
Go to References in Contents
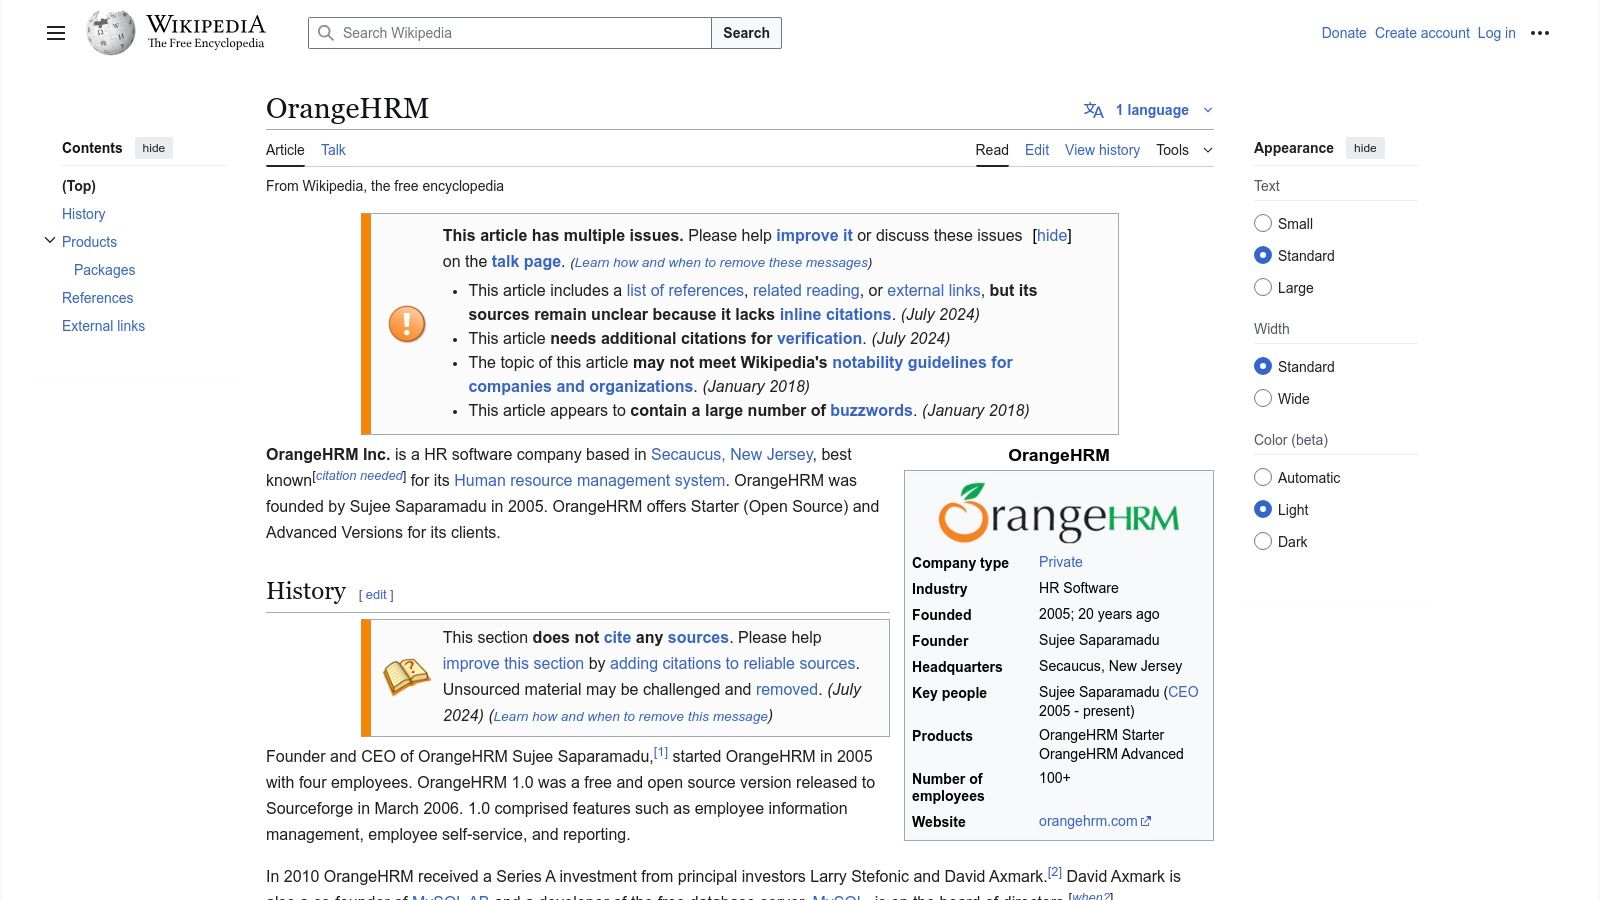[x=97, y=298]
